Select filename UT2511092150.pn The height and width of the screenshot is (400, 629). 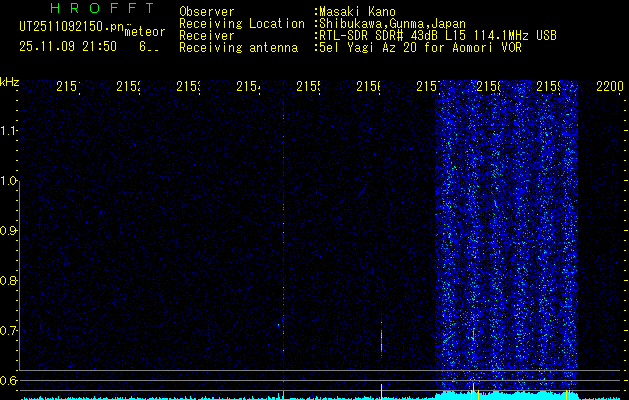(72, 27)
